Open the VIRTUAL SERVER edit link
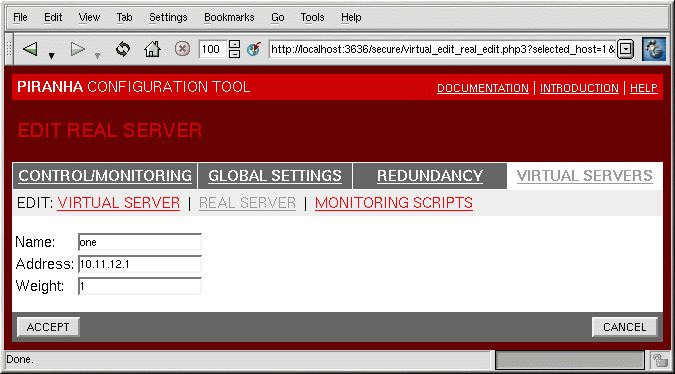The height and width of the screenshot is (374, 675). click(x=118, y=203)
